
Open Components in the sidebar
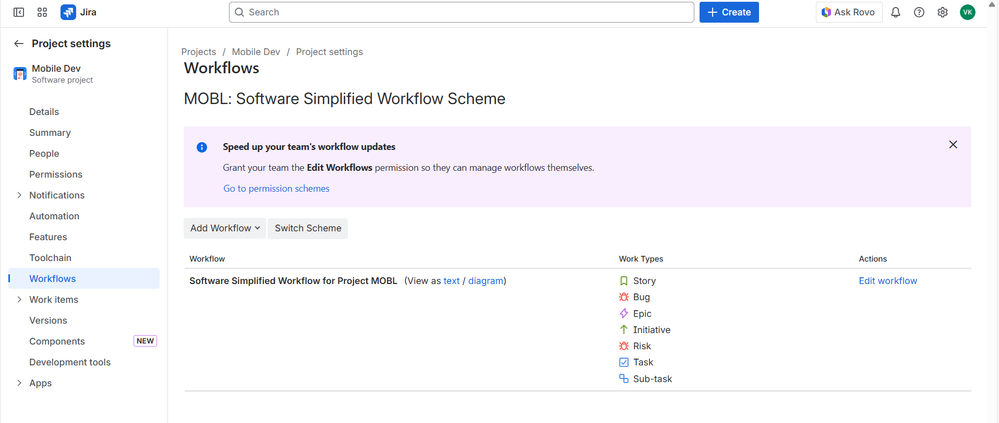(57, 341)
